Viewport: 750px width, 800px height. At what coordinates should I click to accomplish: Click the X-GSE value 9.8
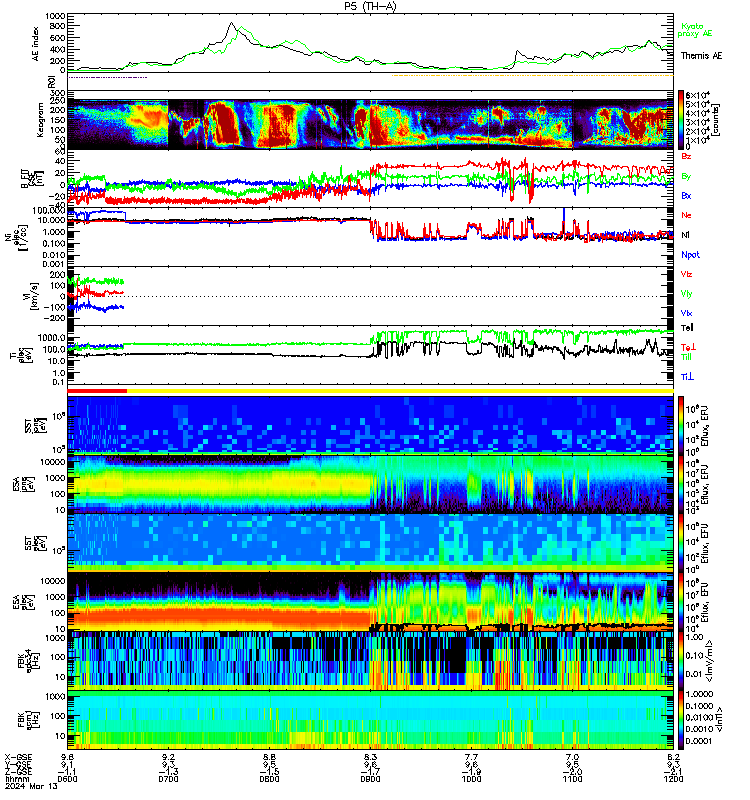[x=67, y=758]
